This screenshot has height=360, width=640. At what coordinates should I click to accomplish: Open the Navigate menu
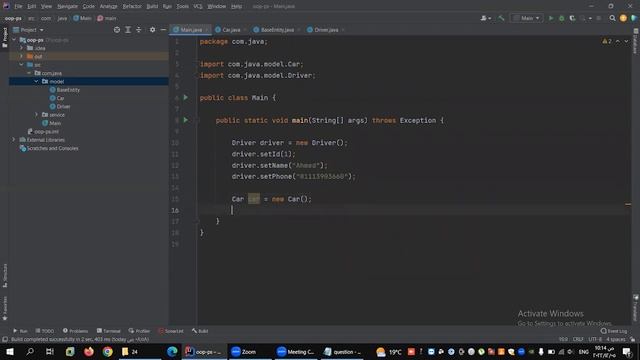pyautogui.click(x=67, y=6)
